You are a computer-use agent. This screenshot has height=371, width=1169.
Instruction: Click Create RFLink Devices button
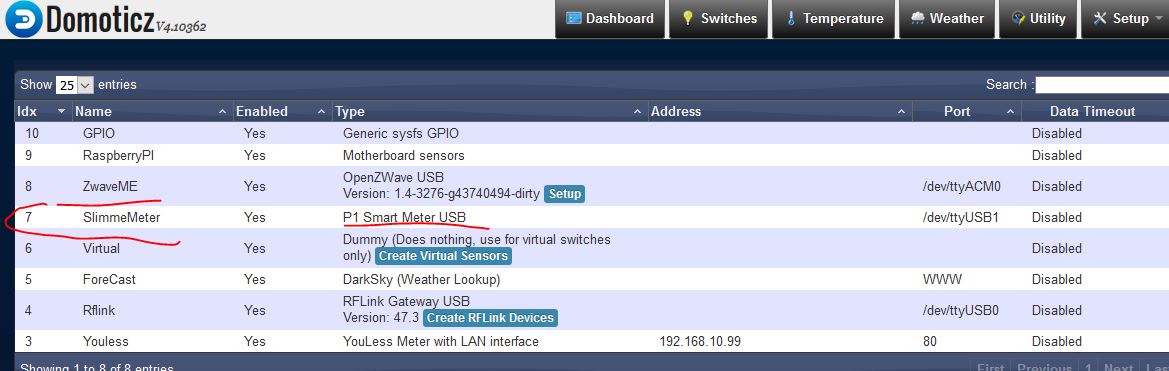[491, 318]
